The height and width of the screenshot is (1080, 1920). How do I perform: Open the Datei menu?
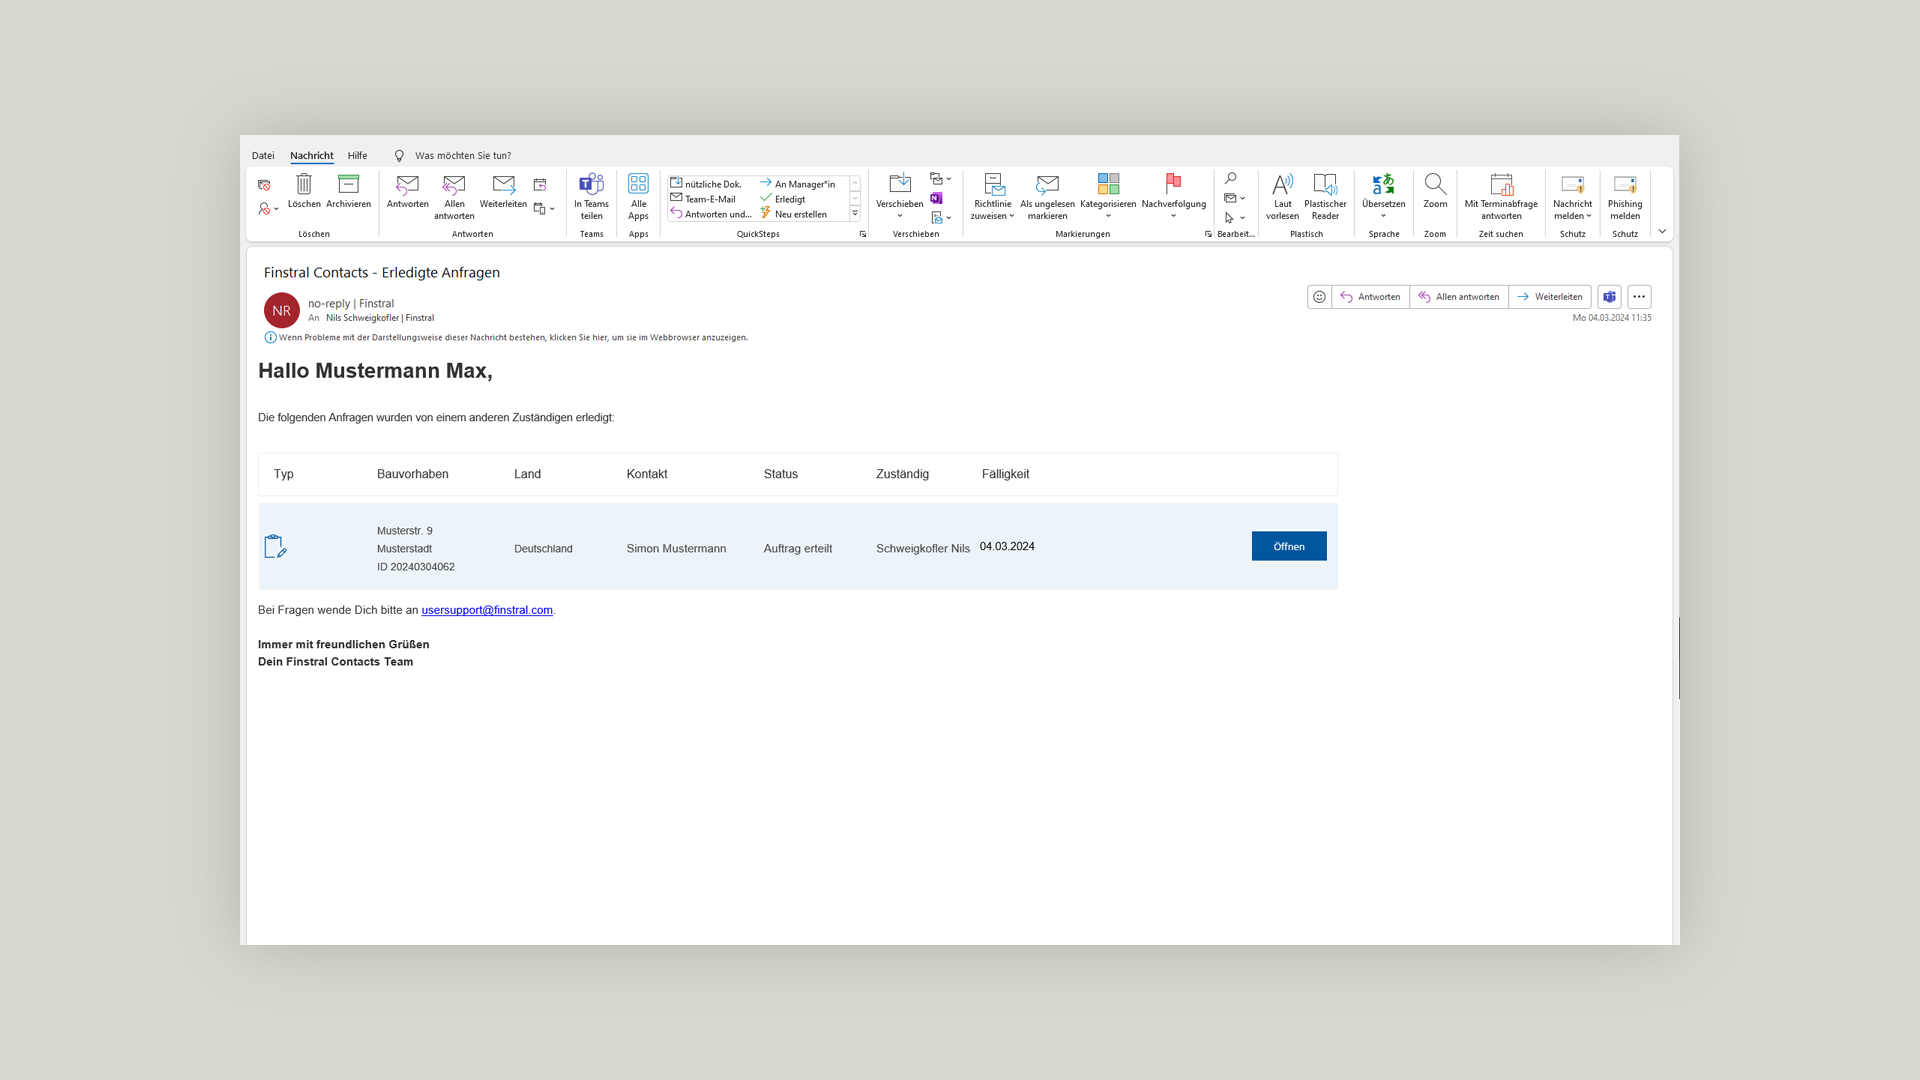[x=263, y=156]
